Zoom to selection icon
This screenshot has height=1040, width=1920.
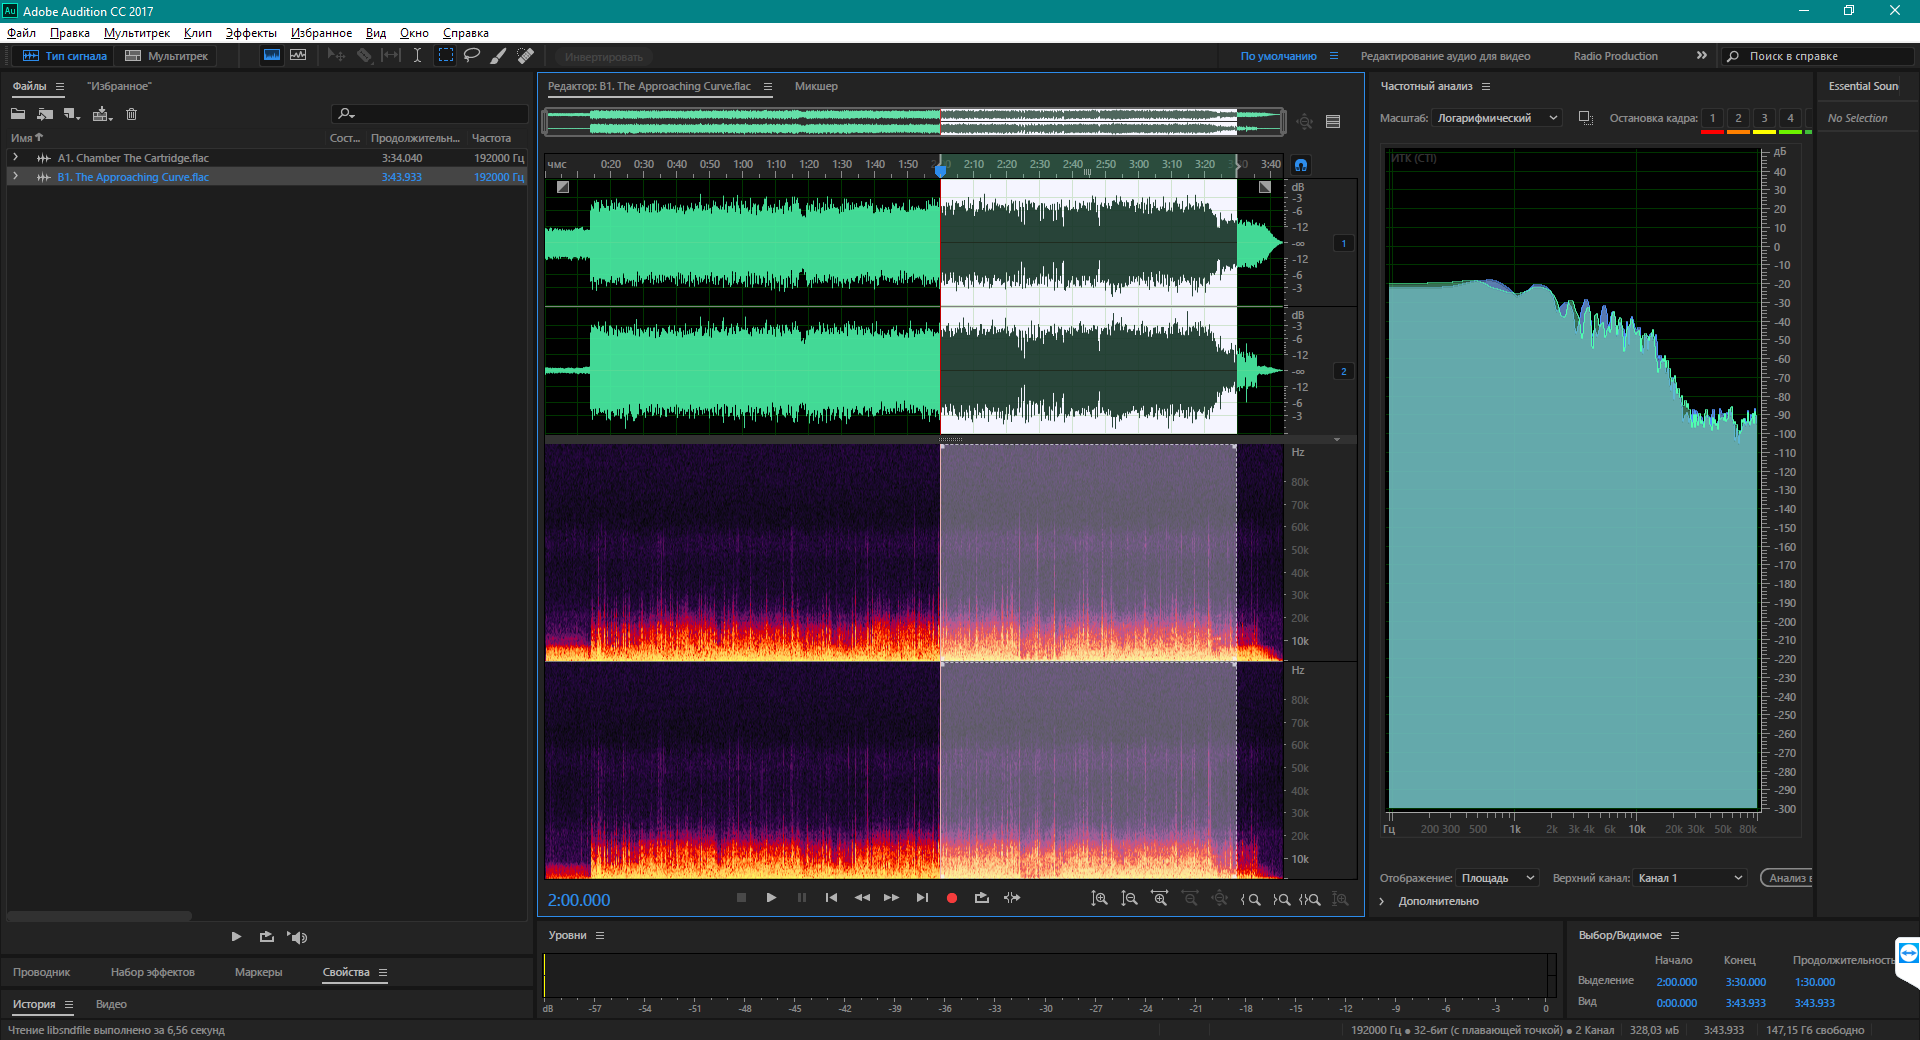coord(1310,899)
